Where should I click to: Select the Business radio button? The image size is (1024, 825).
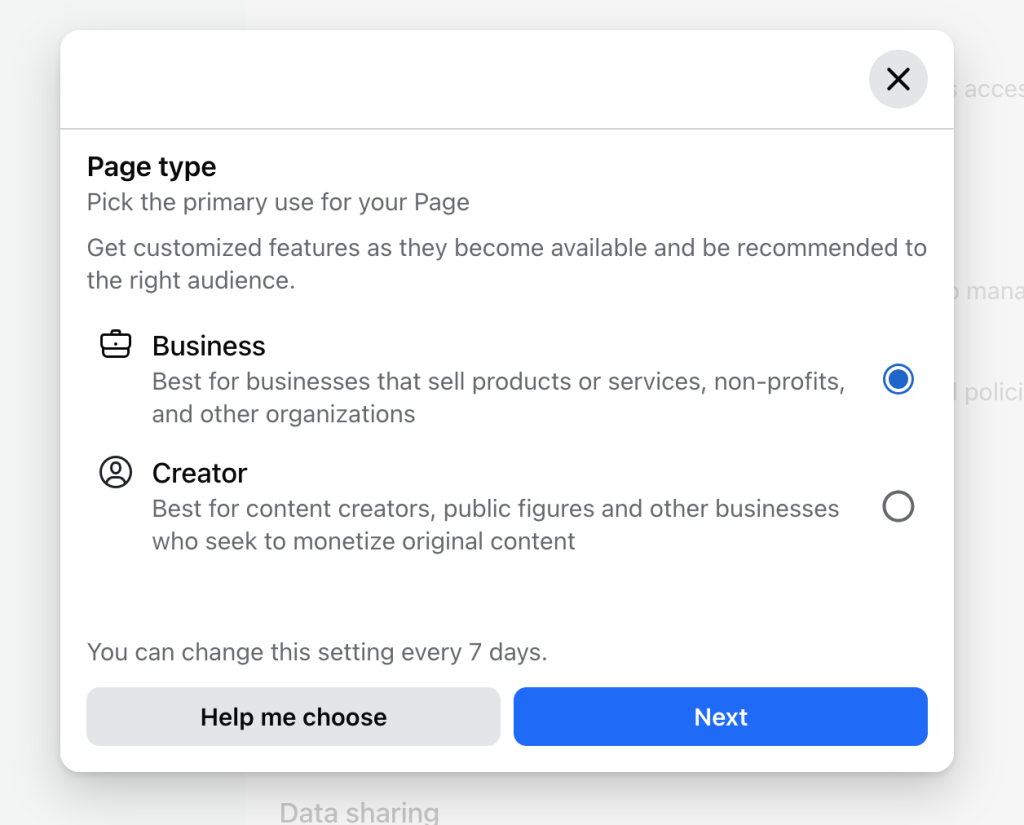[x=897, y=379]
